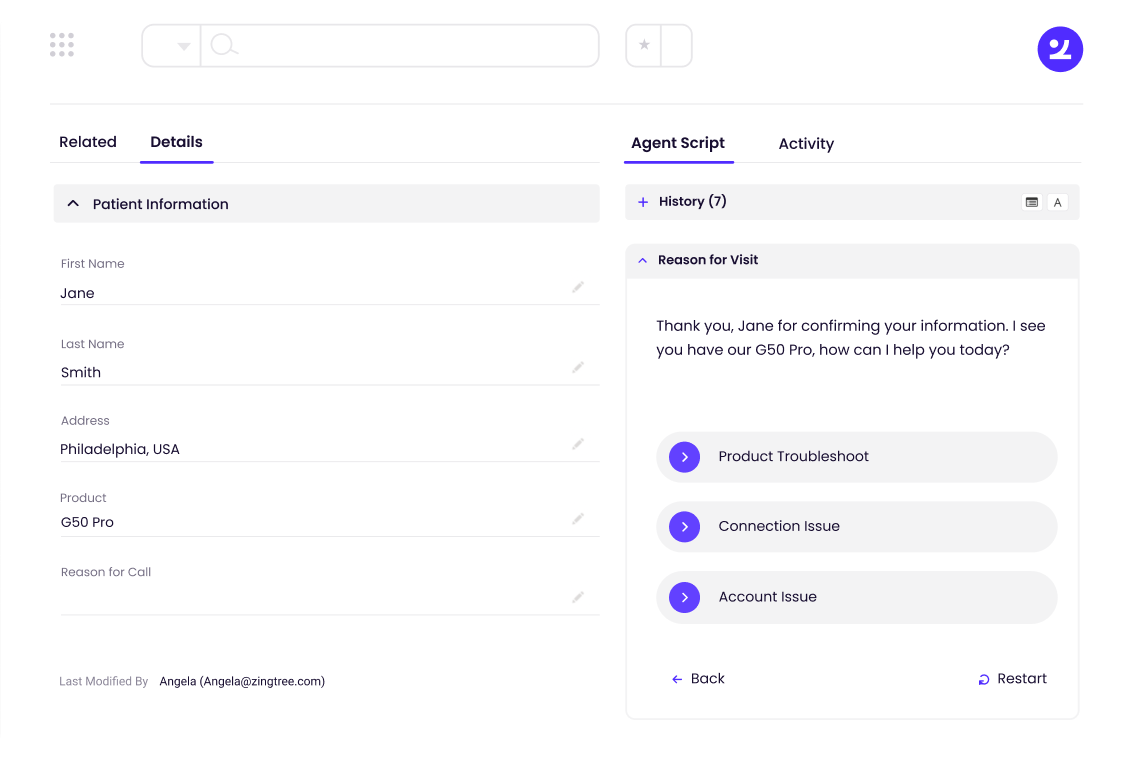Restart the agent script session
The image size is (1128, 762).
[x=1012, y=678]
